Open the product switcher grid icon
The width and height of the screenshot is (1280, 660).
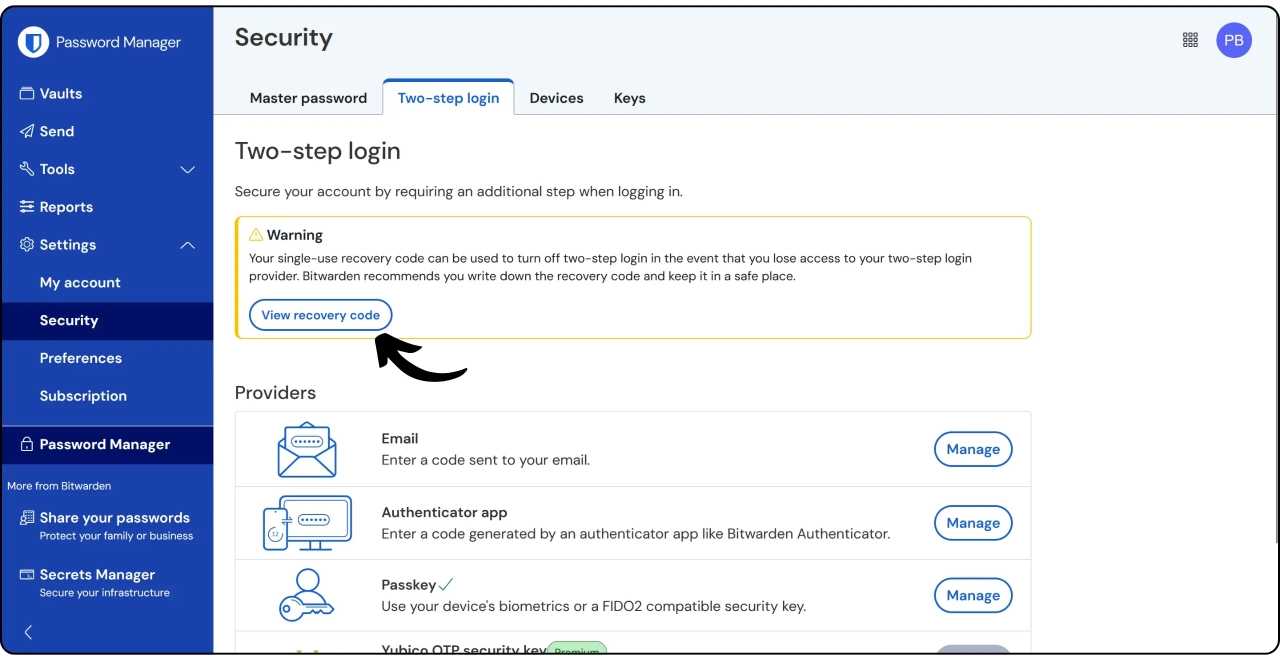pyautogui.click(x=1190, y=40)
